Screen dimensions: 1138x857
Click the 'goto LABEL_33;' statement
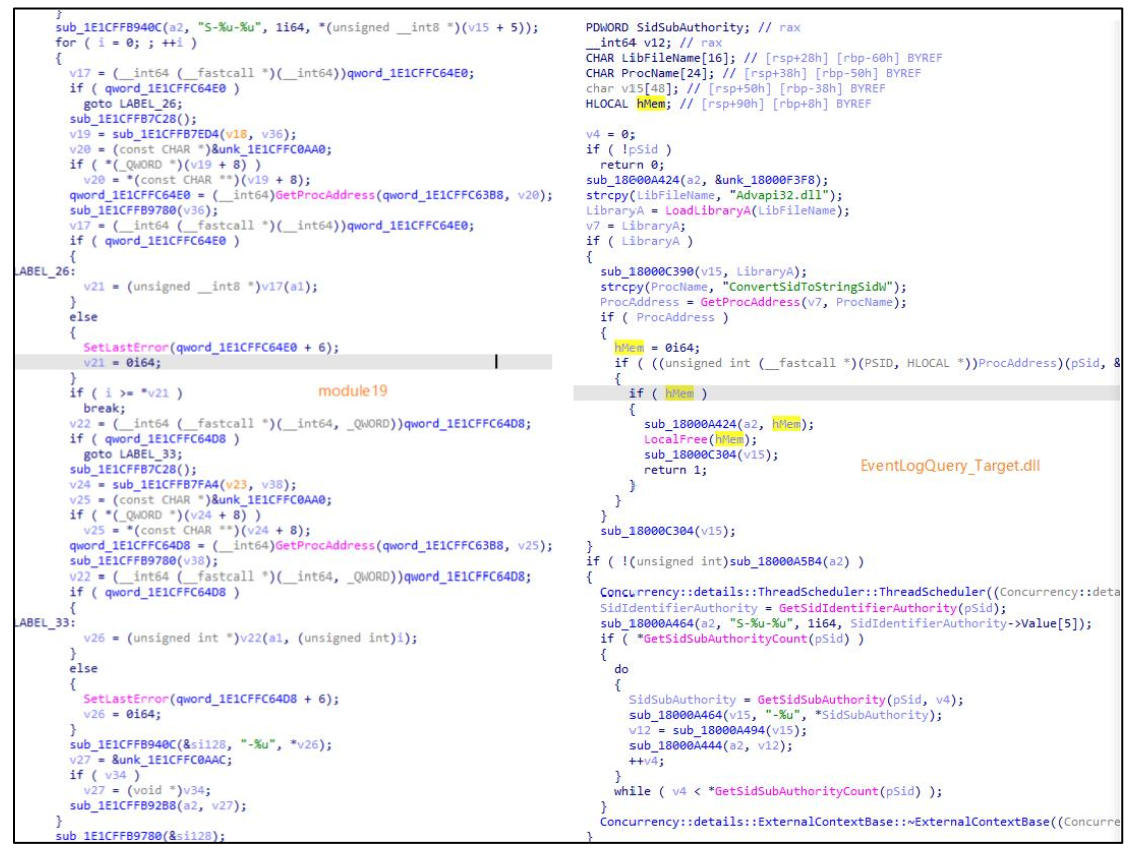point(133,454)
